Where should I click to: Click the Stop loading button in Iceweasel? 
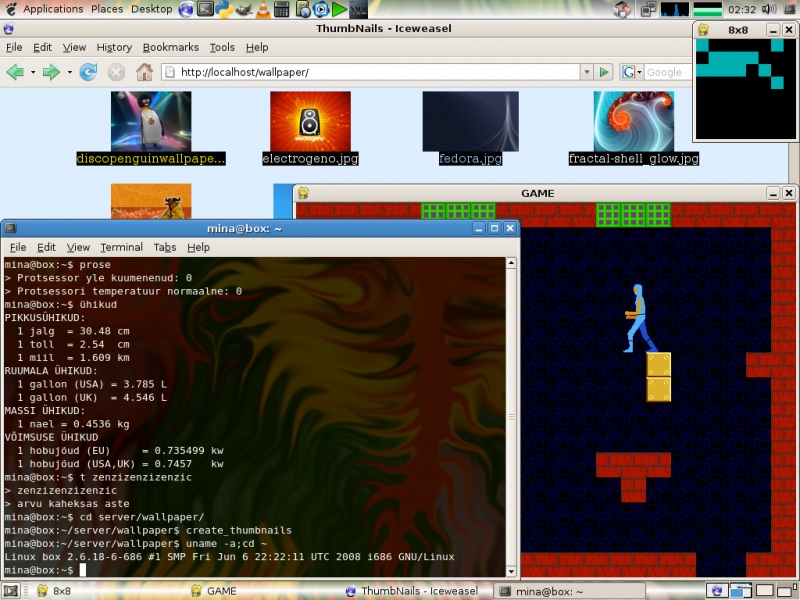coord(116,72)
